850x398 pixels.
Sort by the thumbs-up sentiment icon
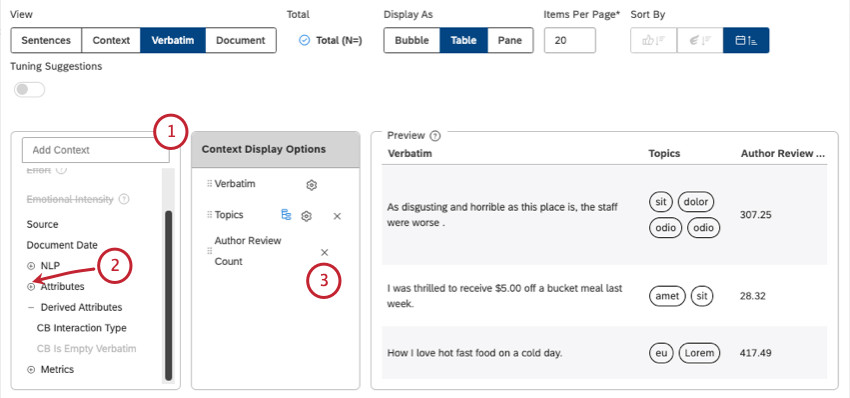pyautogui.click(x=653, y=40)
